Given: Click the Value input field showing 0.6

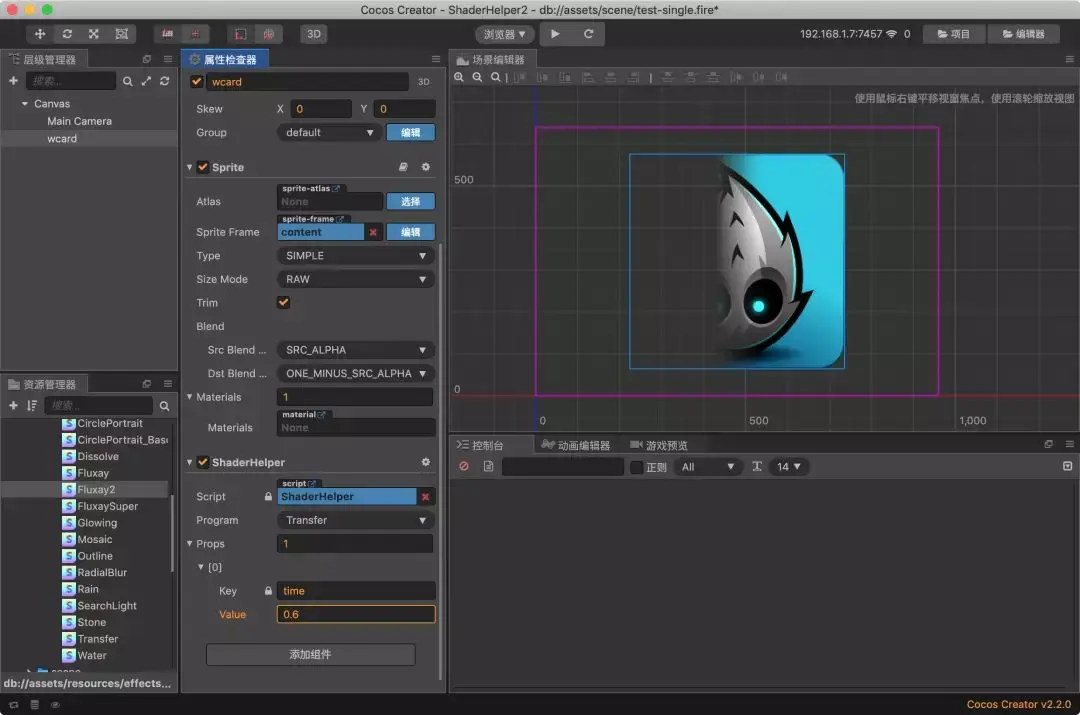Looking at the screenshot, I should pos(355,614).
